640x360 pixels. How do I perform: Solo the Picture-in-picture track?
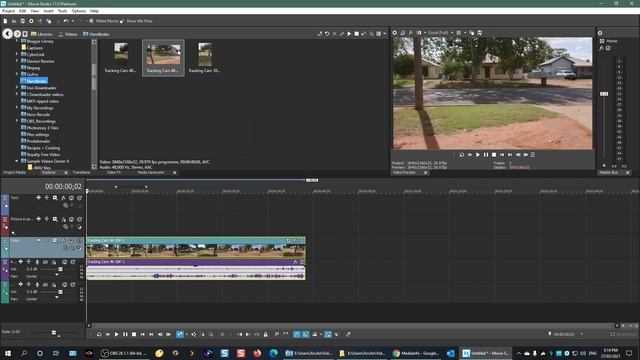[80, 219]
